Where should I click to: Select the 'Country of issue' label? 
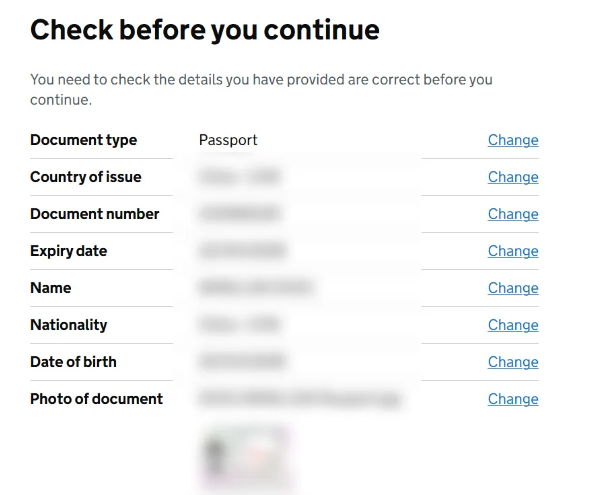coord(86,177)
